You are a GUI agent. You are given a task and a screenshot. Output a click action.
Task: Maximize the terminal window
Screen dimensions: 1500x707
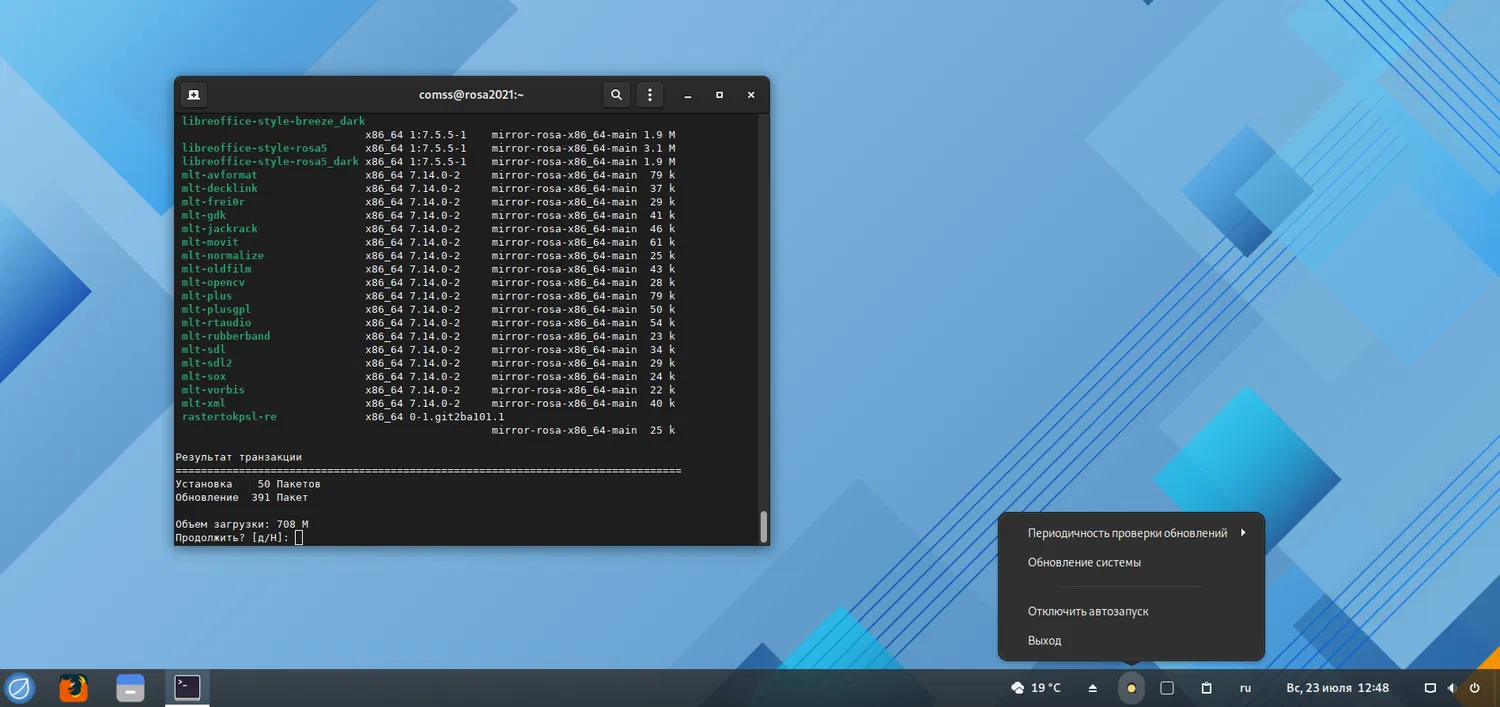coord(719,95)
